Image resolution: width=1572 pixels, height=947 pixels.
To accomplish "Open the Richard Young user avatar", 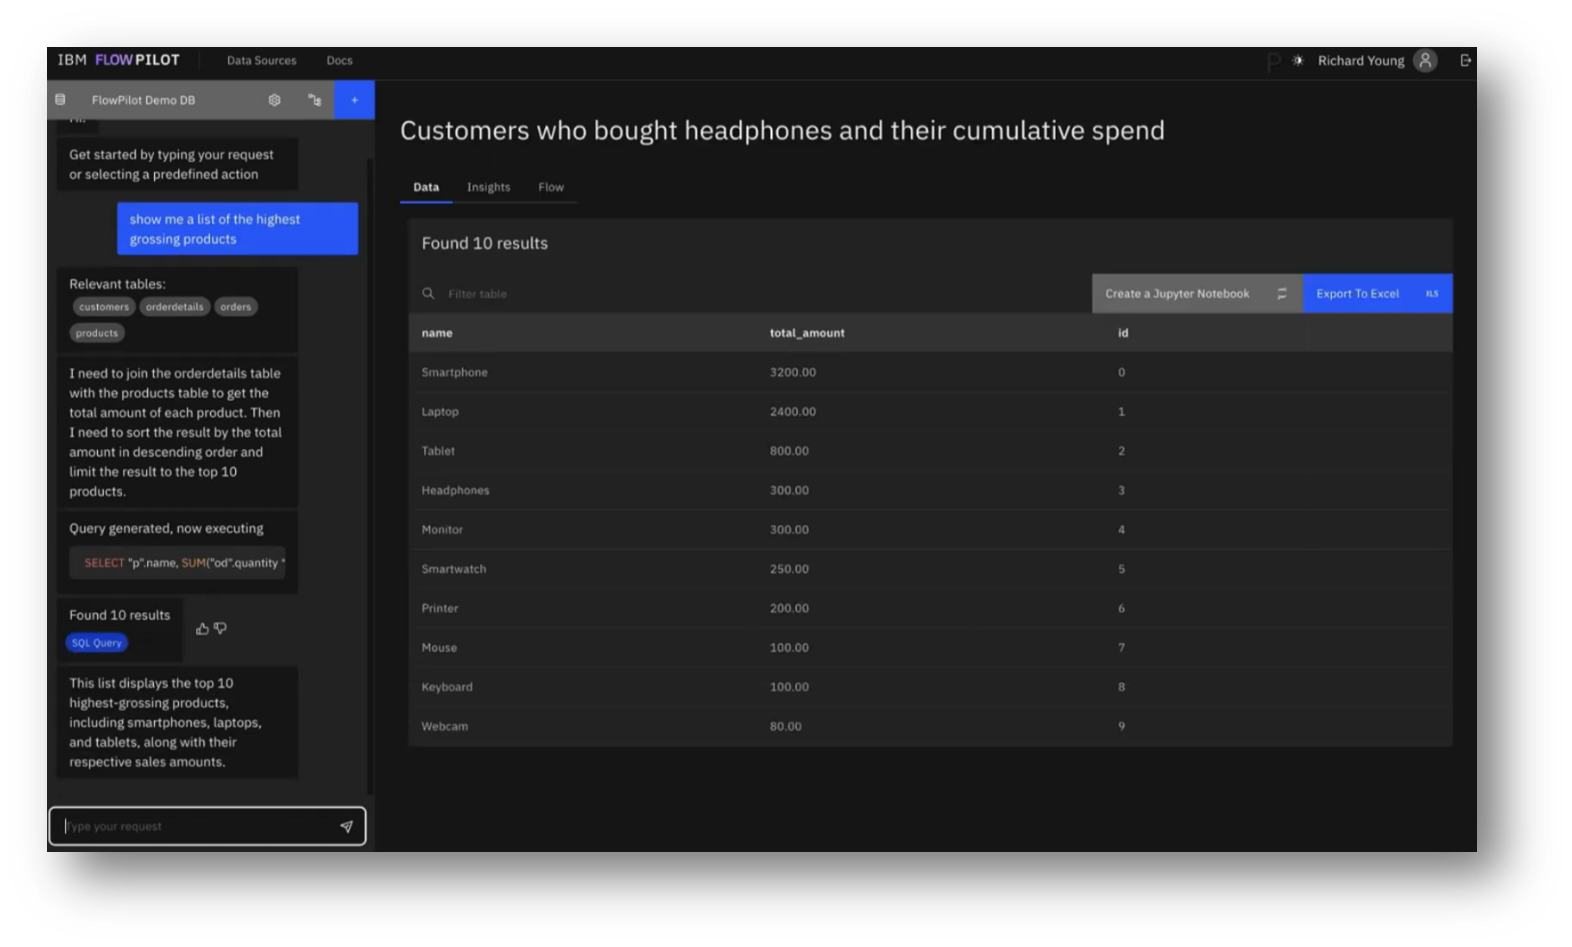I will coord(1425,61).
